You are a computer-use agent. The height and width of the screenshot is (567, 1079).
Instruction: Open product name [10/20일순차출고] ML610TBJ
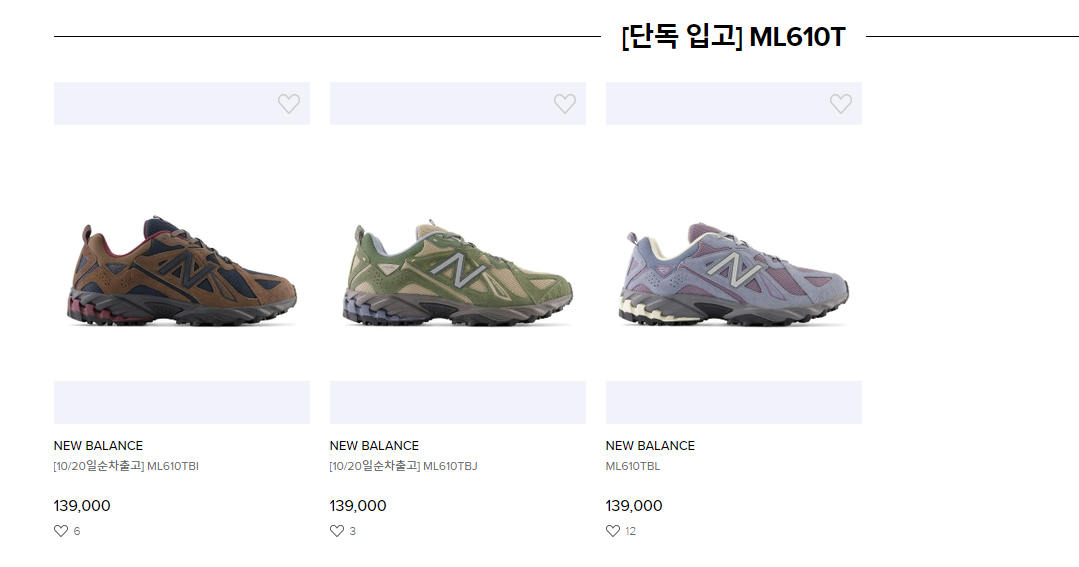[403, 466]
